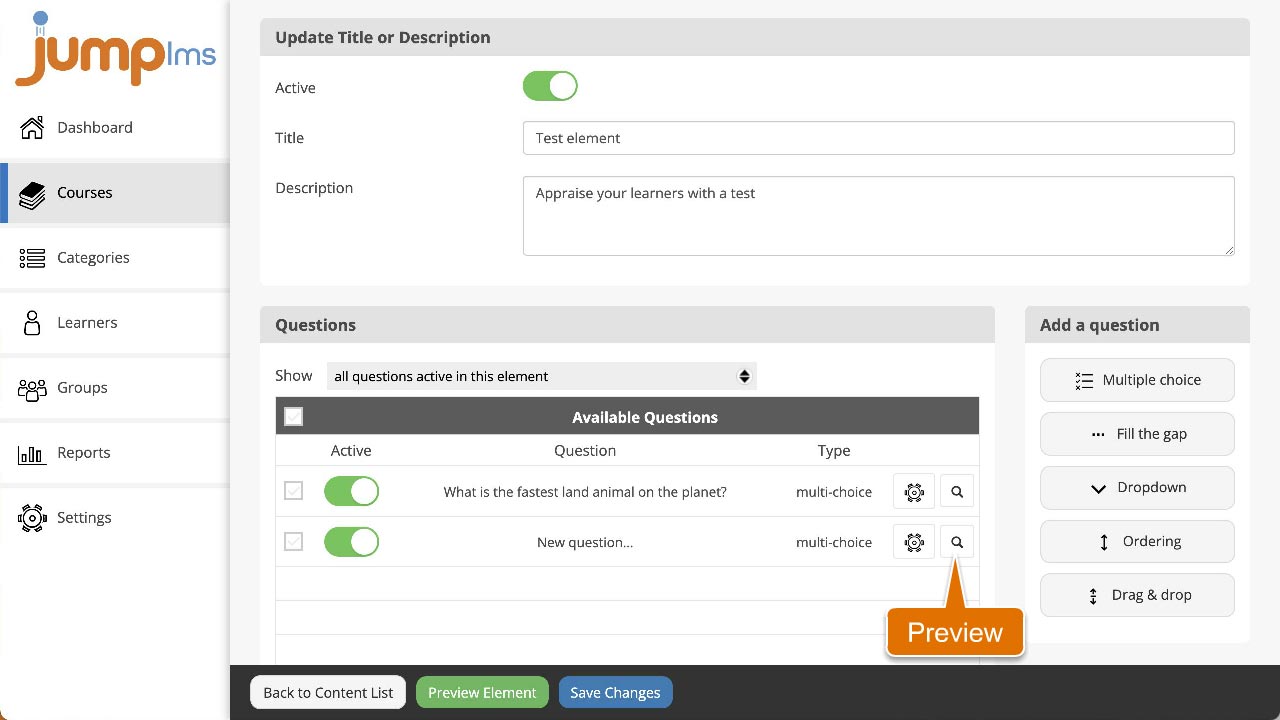This screenshot has width=1280, height=720.
Task: Click the Reports bar chart icon
Action: click(32, 454)
